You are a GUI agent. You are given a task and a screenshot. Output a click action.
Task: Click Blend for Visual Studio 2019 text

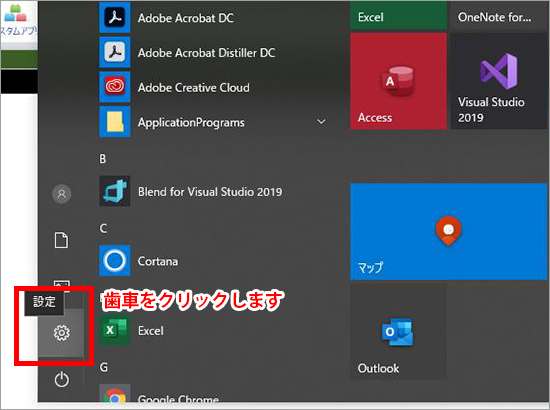210,192
